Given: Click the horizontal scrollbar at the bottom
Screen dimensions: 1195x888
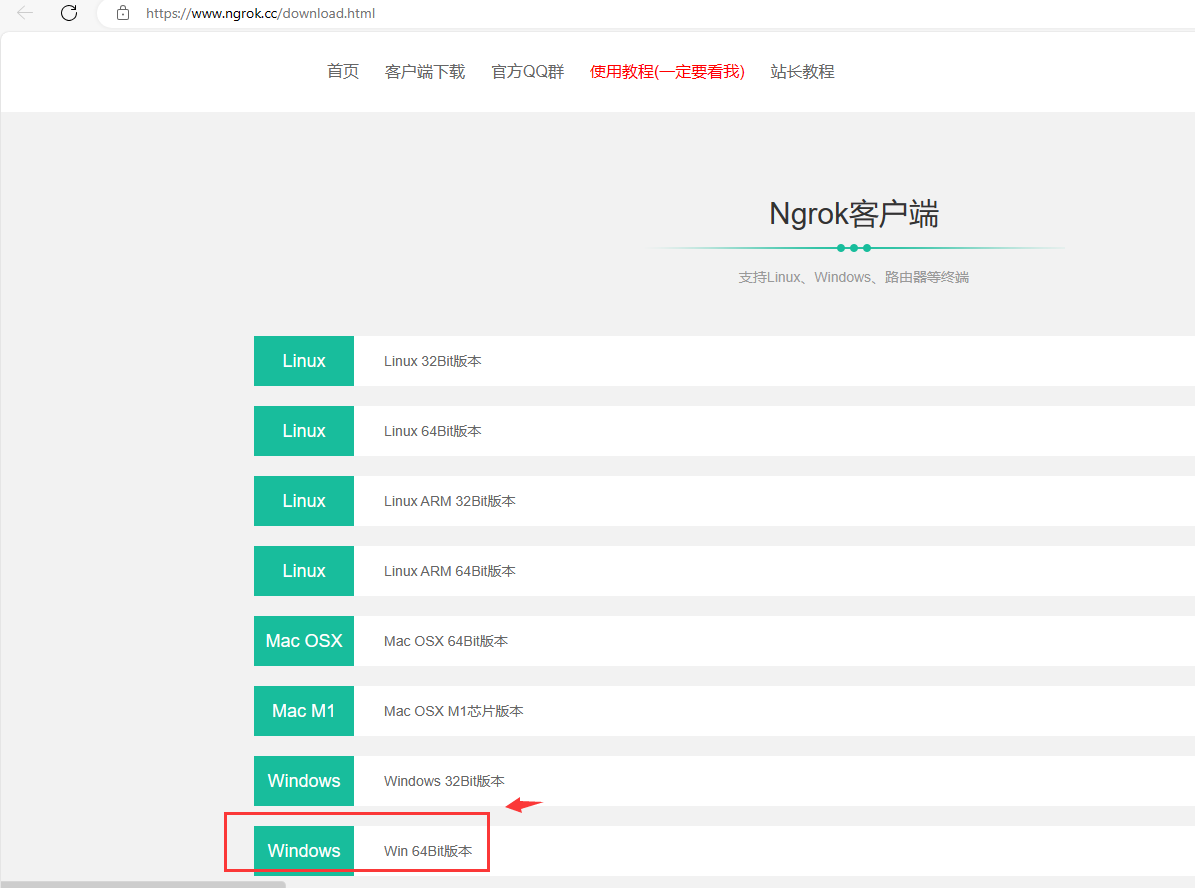Looking at the screenshot, I should [143, 884].
